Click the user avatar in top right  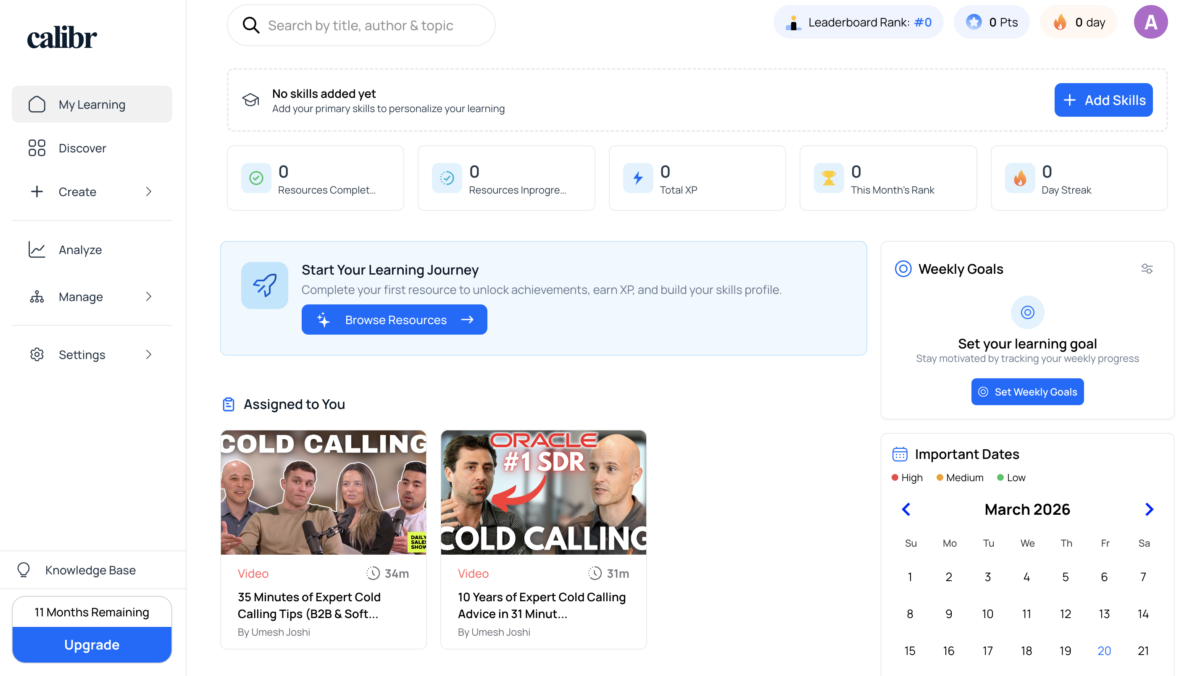1150,22
